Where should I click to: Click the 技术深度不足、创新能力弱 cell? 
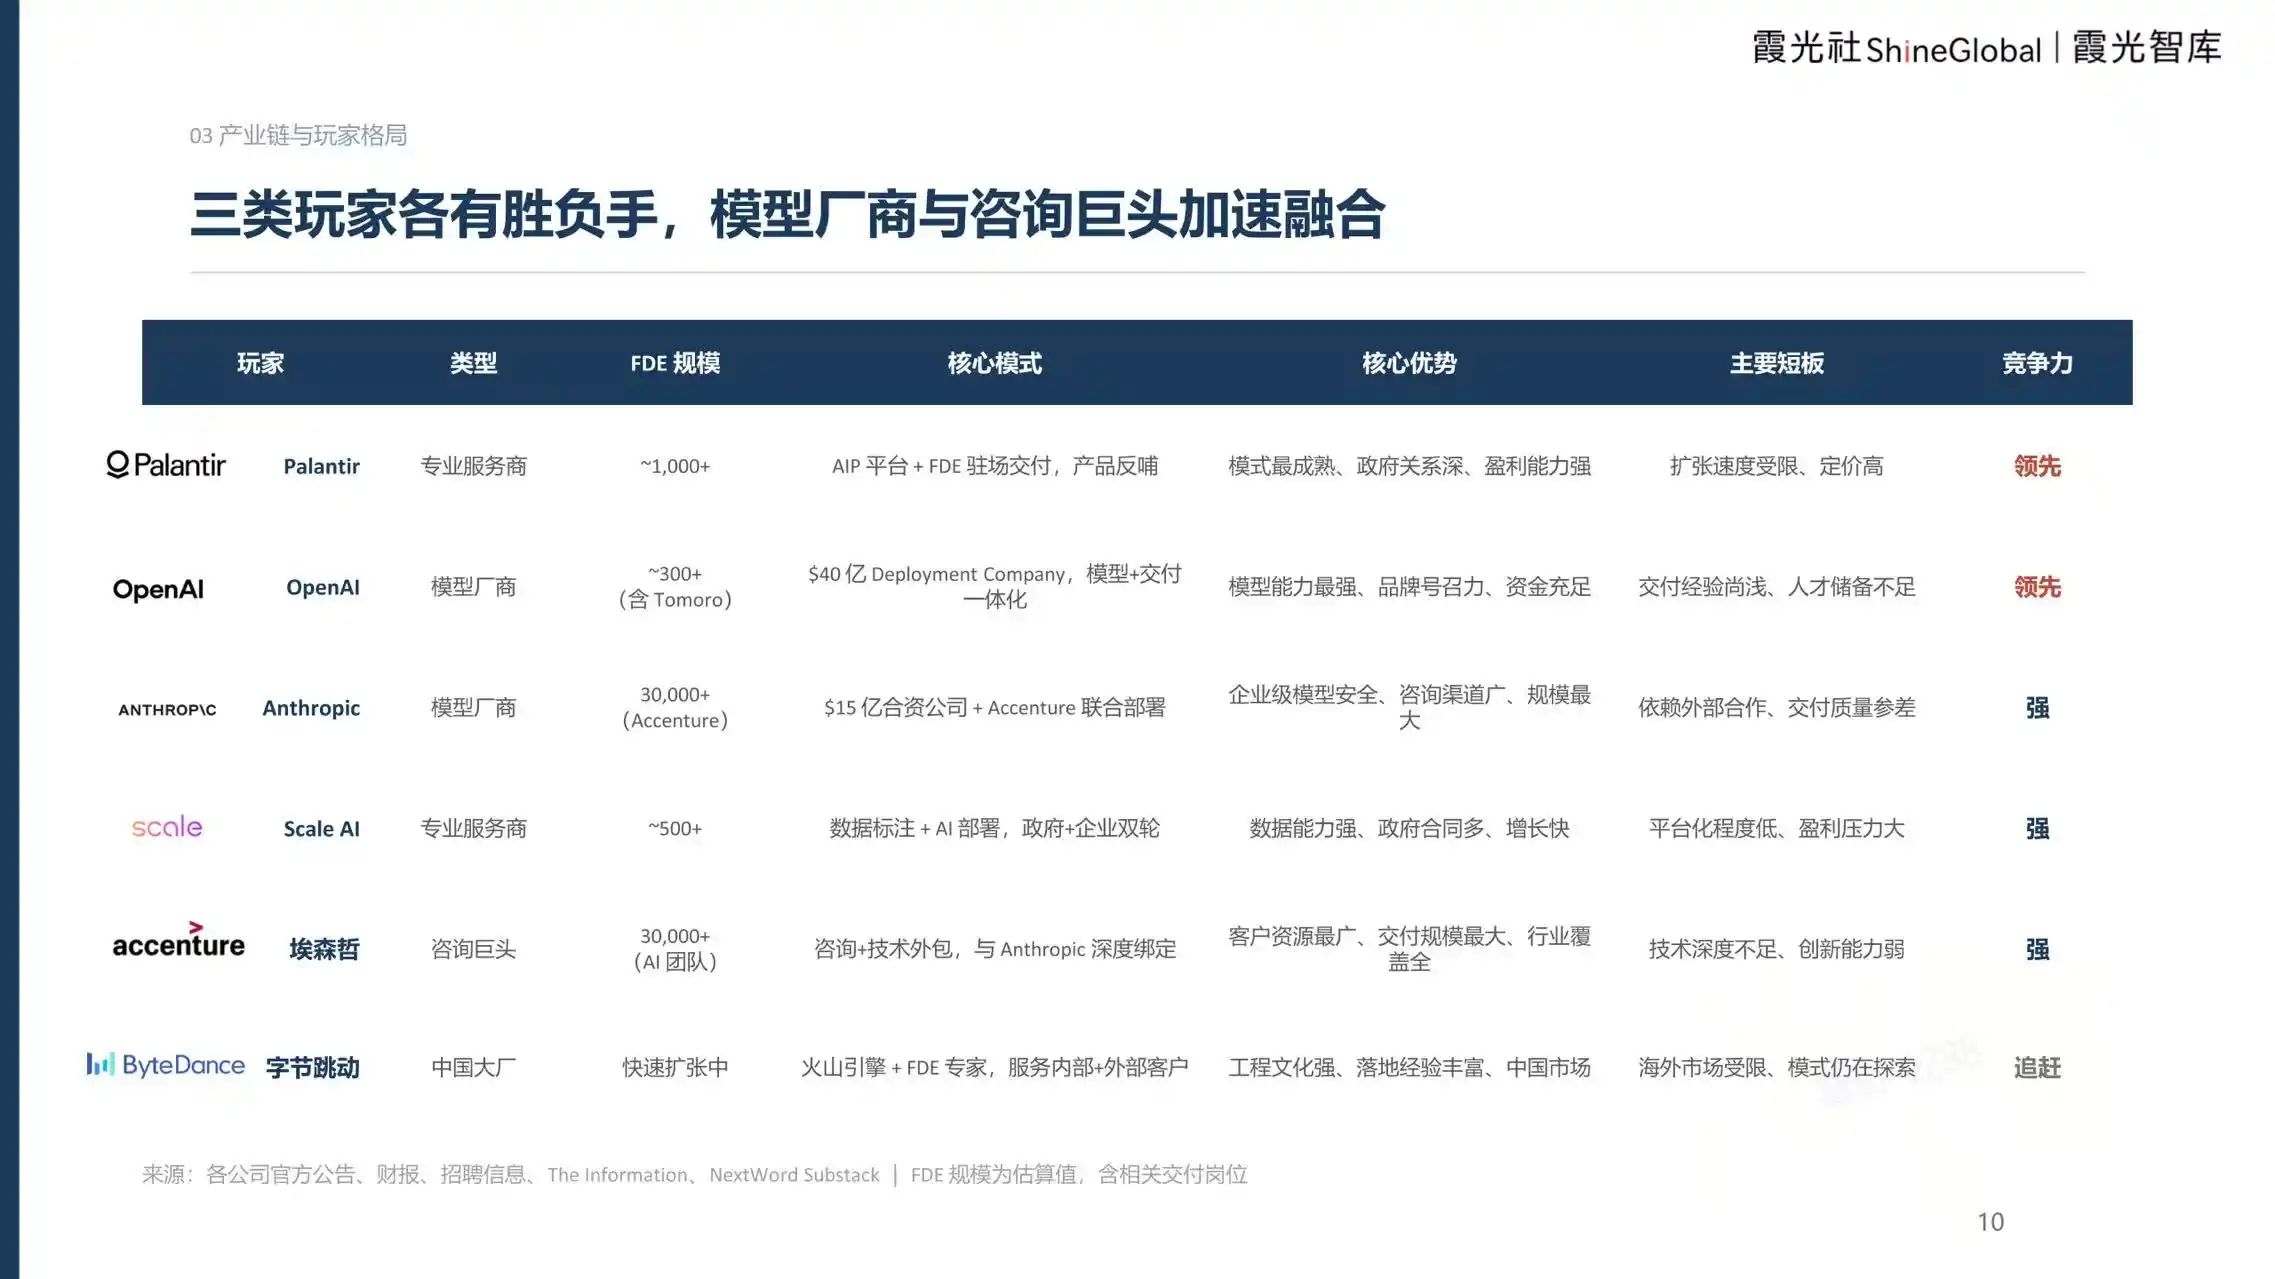click(1777, 949)
